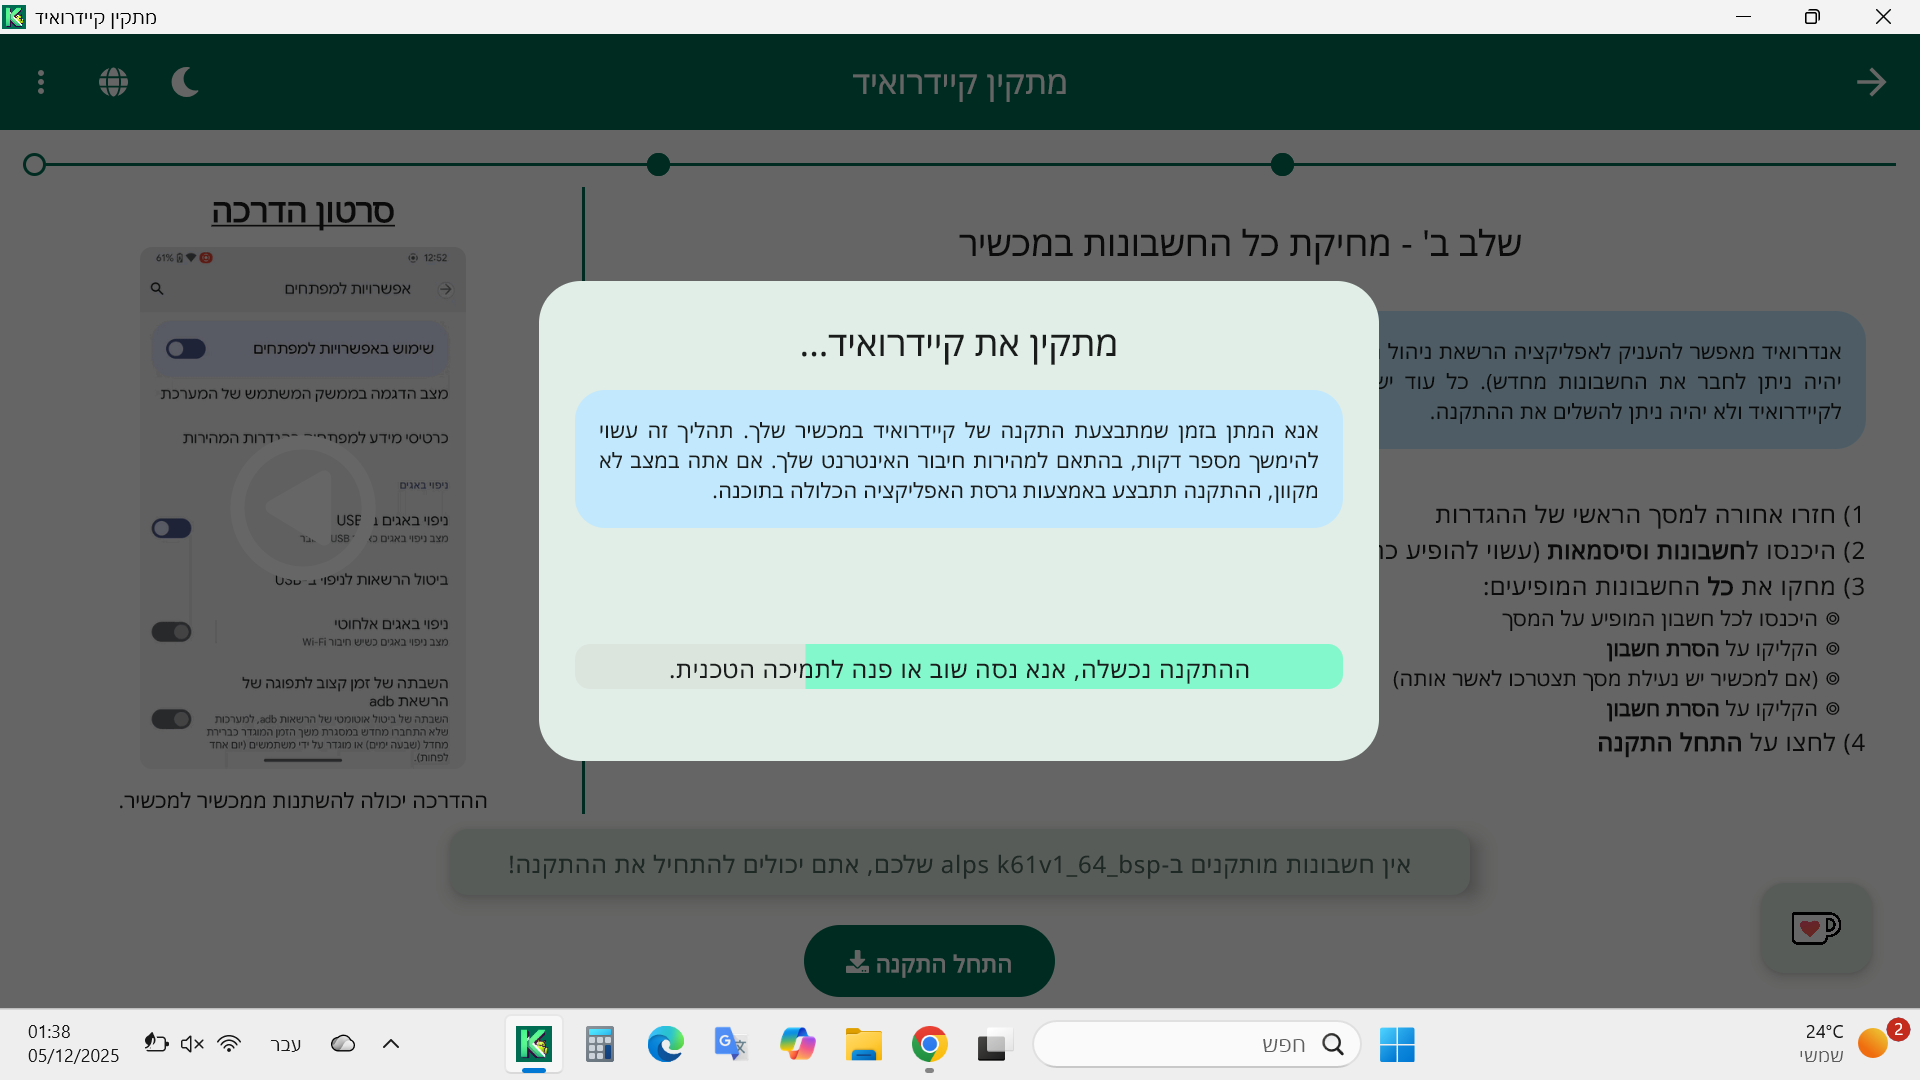This screenshot has width=1920, height=1080.
Task: Expand hidden system tray icons
Action: (391, 1044)
